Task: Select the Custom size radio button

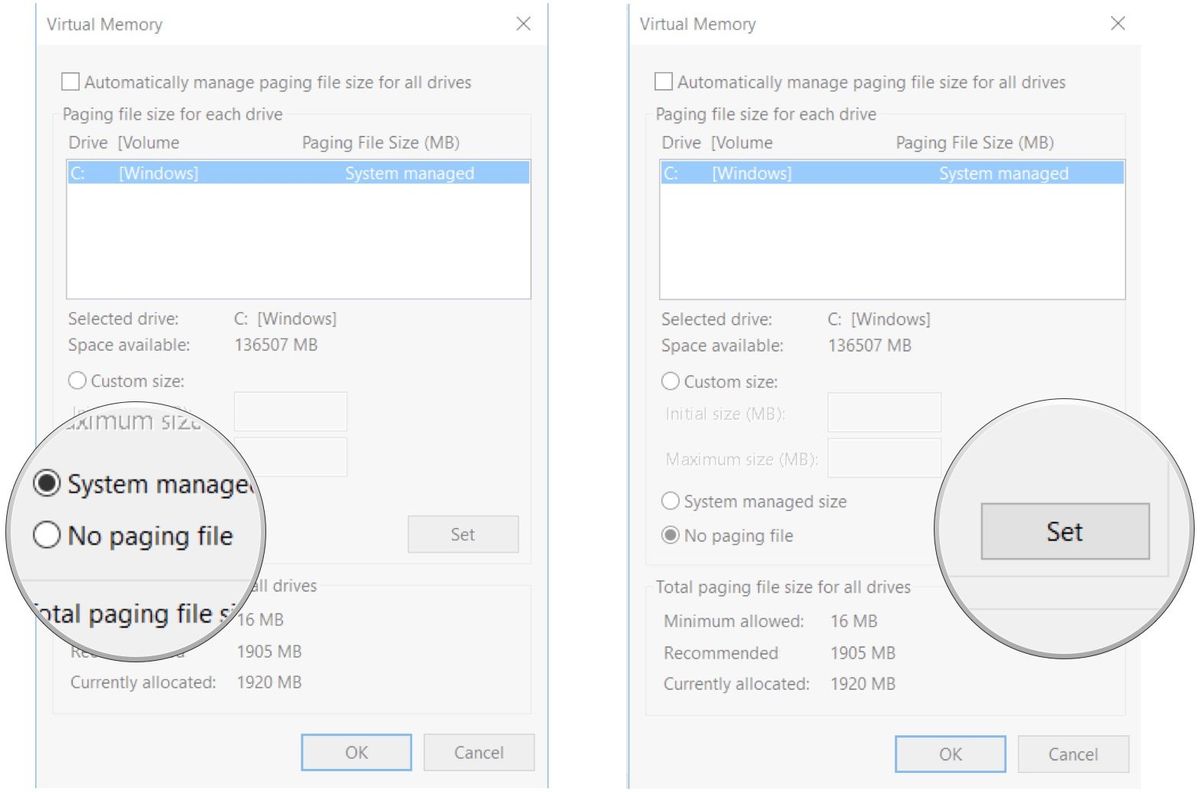Action: (78, 380)
